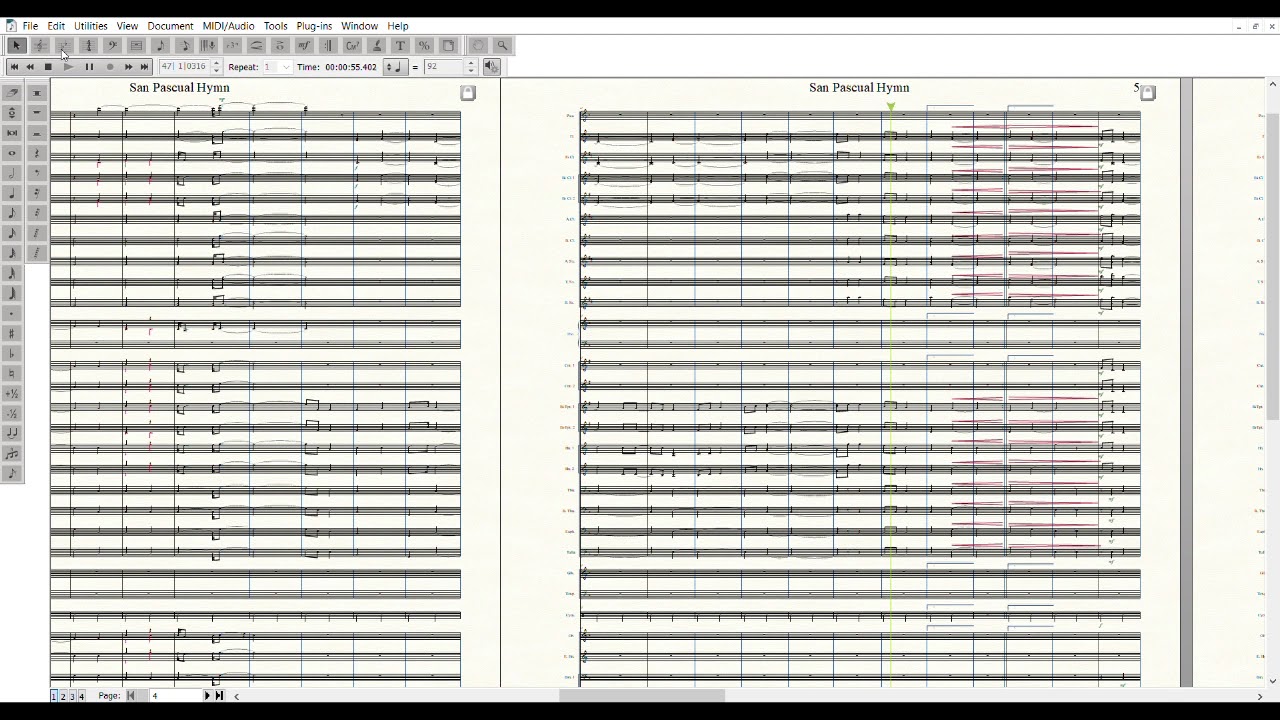This screenshot has height=720, width=1280.
Task: Open the Tools menu
Action: [275, 26]
